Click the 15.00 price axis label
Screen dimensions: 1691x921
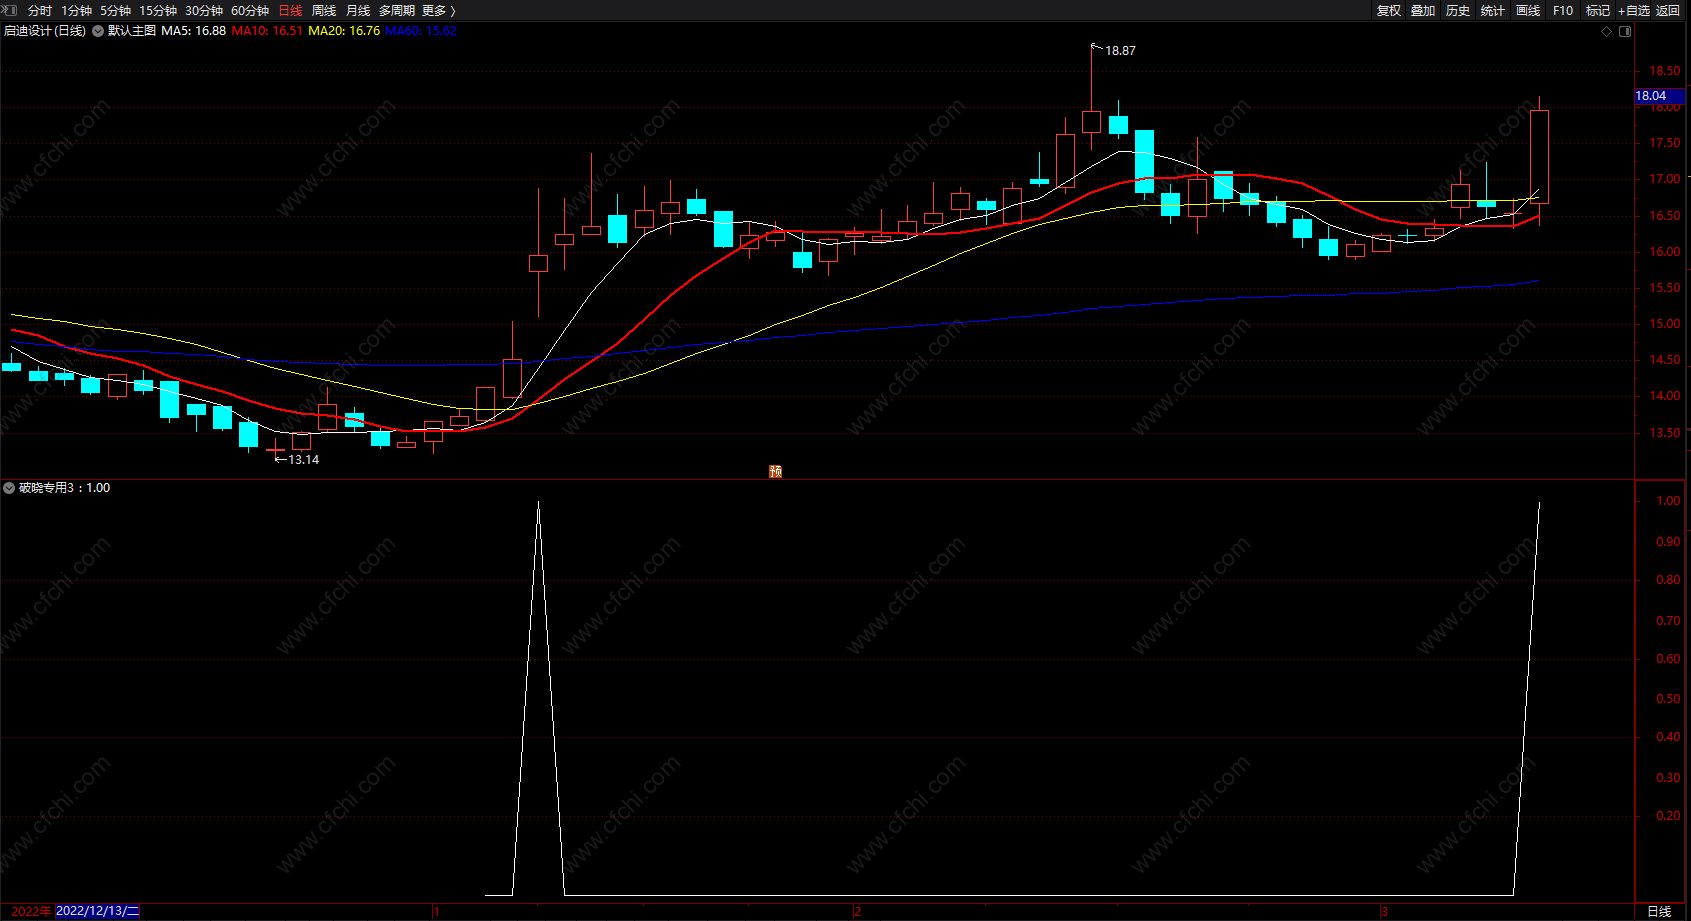pos(1665,324)
